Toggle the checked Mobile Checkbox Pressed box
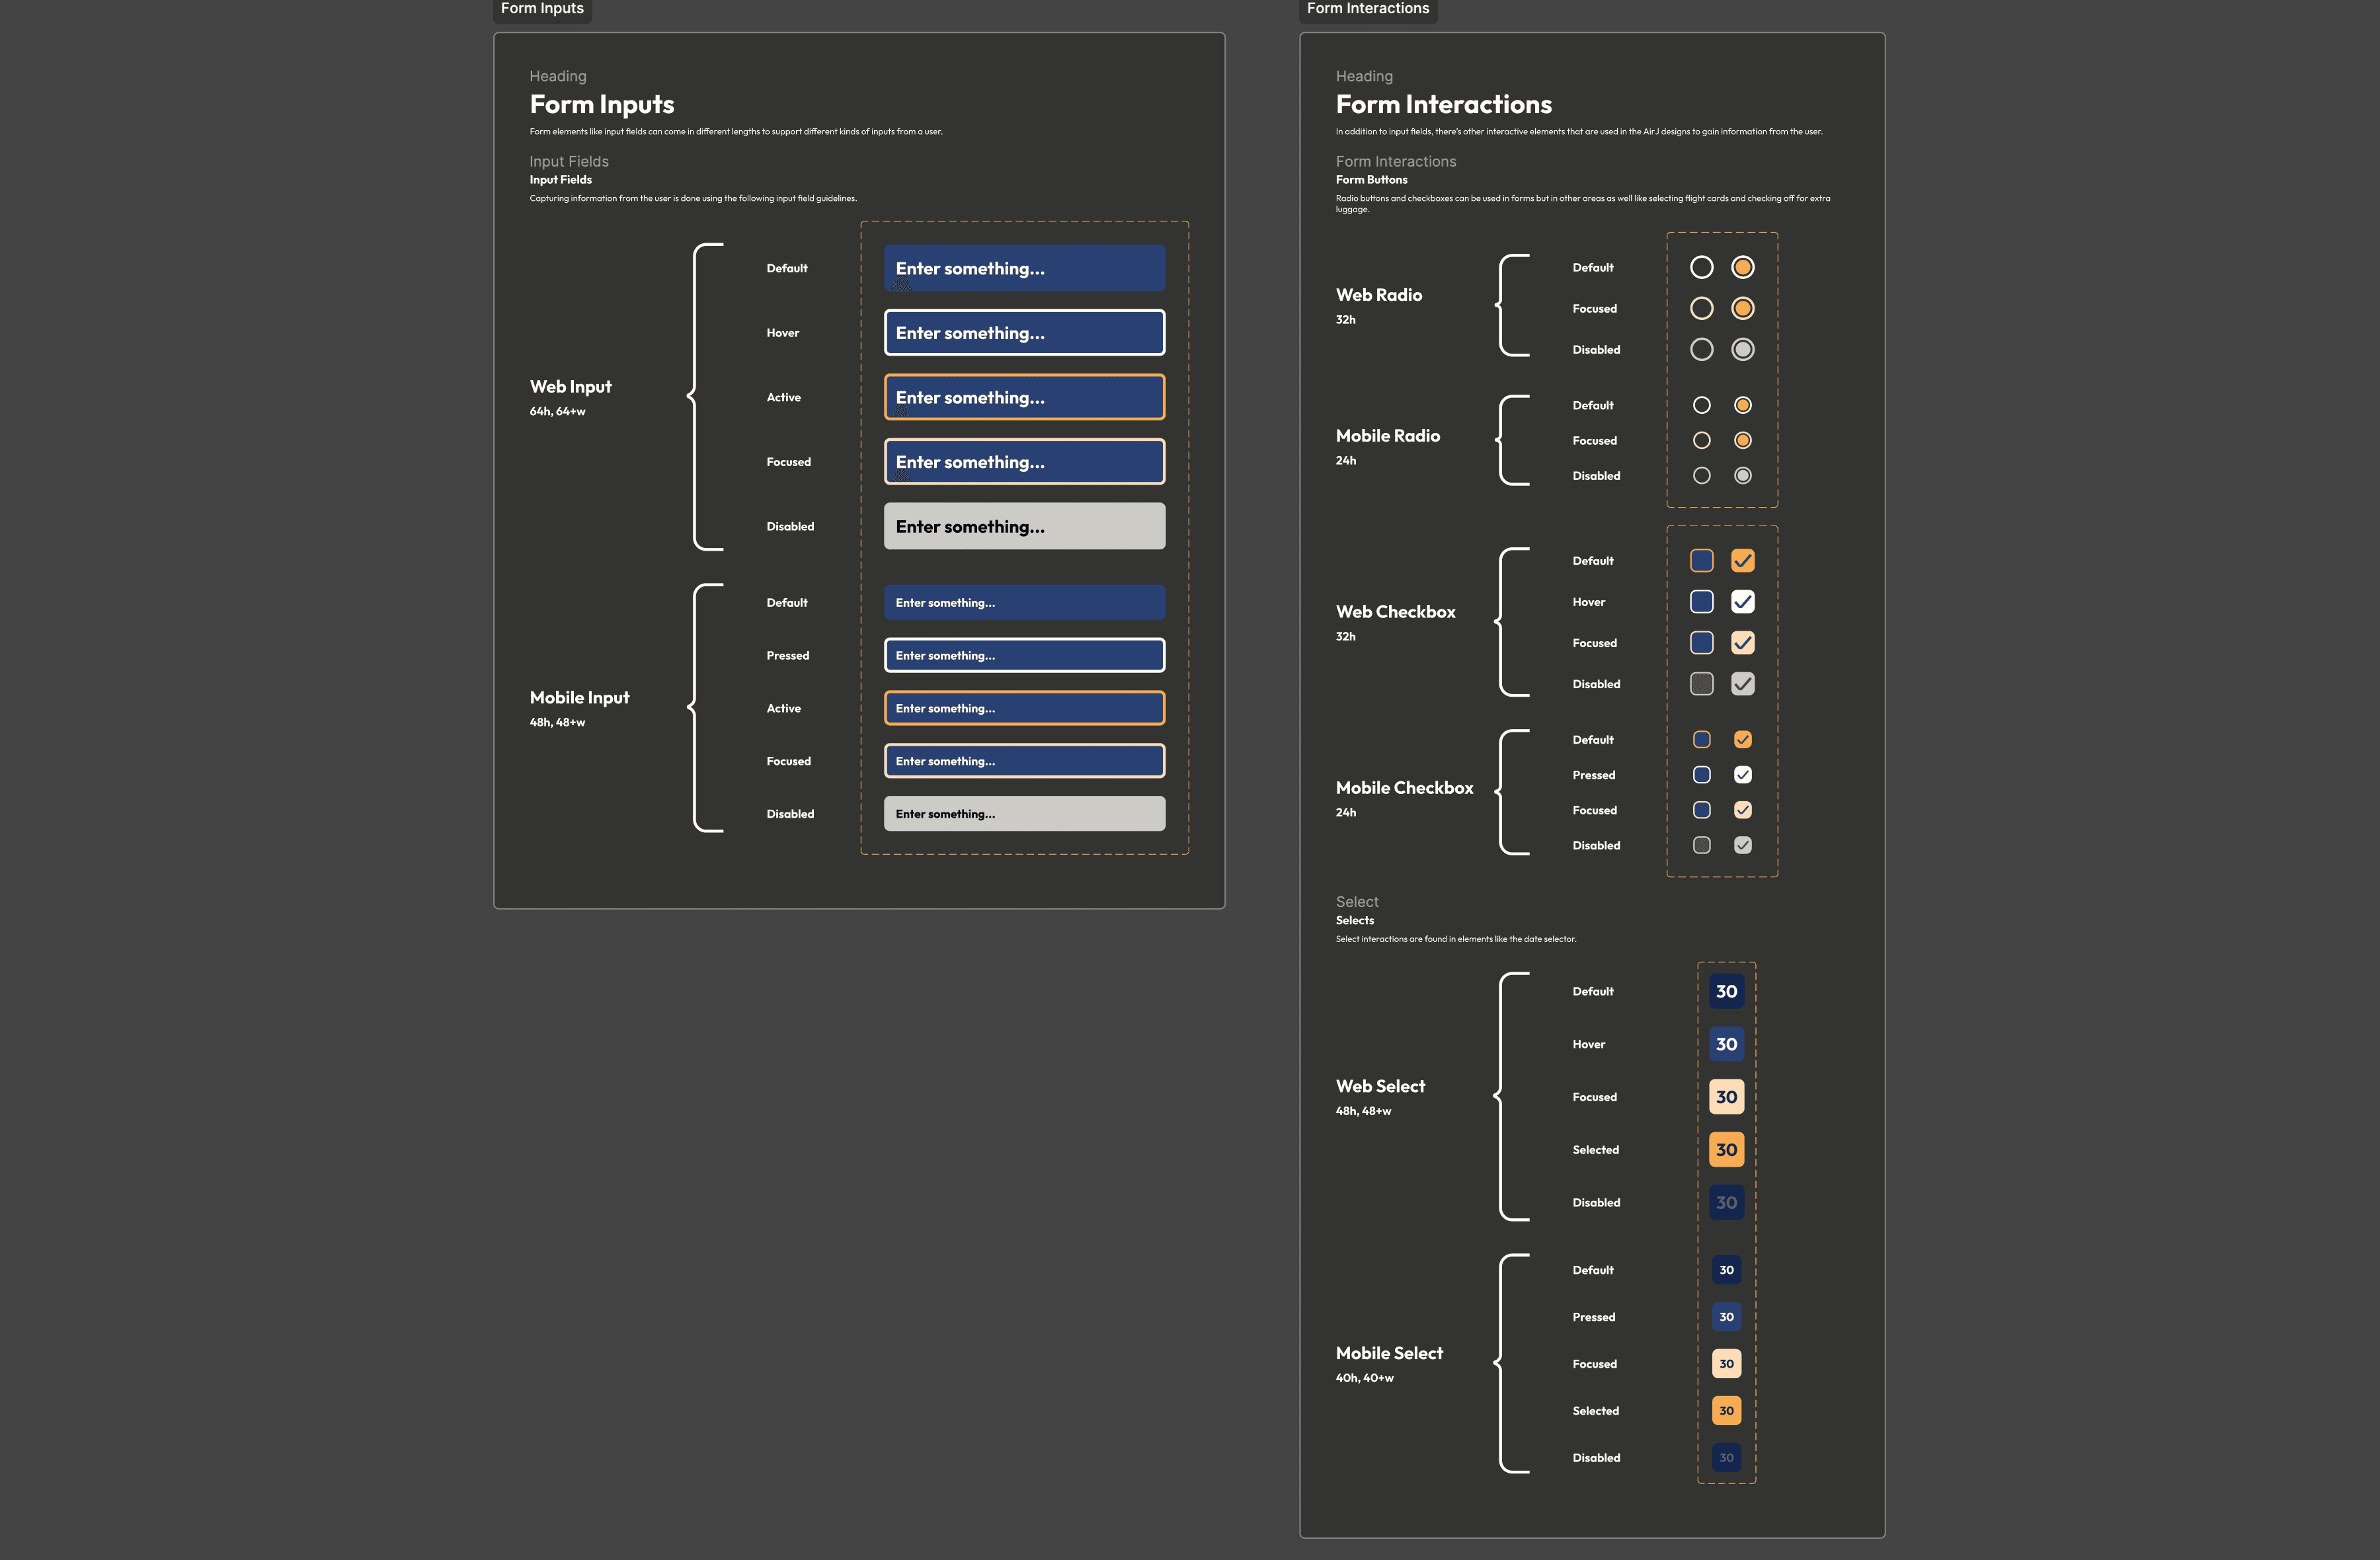Screen dimensions: 2380x1560 click(x=1742, y=775)
